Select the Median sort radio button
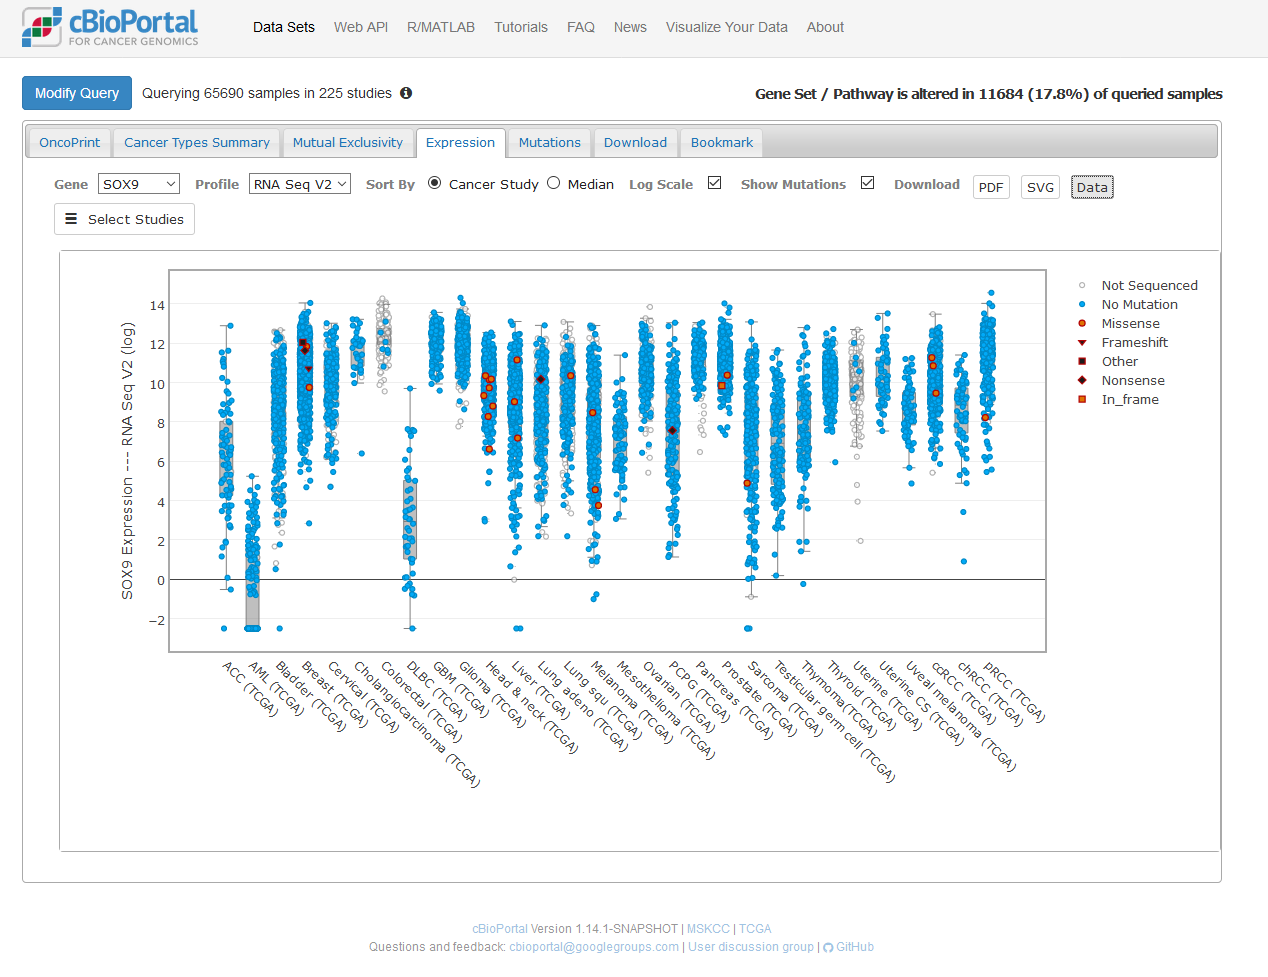The width and height of the screenshot is (1268, 977). pyautogui.click(x=553, y=183)
